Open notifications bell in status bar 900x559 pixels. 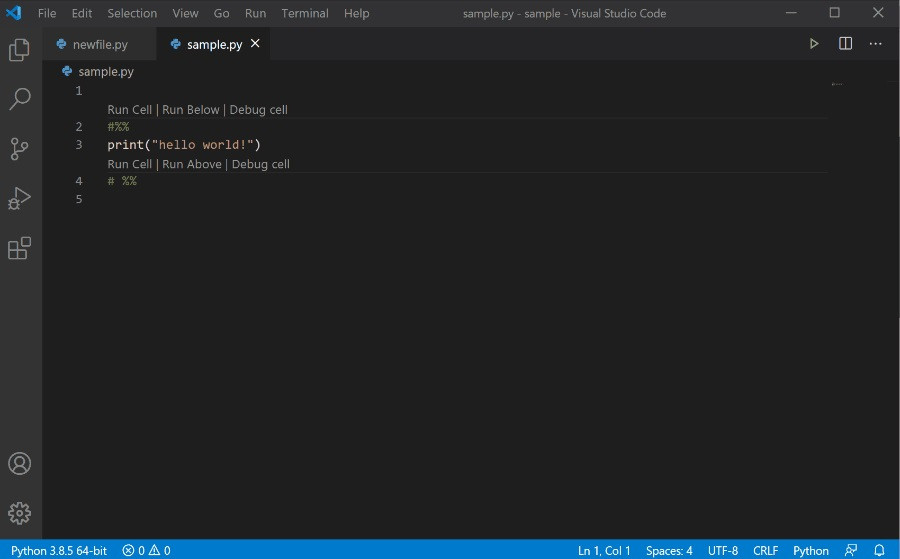coord(880,550)
